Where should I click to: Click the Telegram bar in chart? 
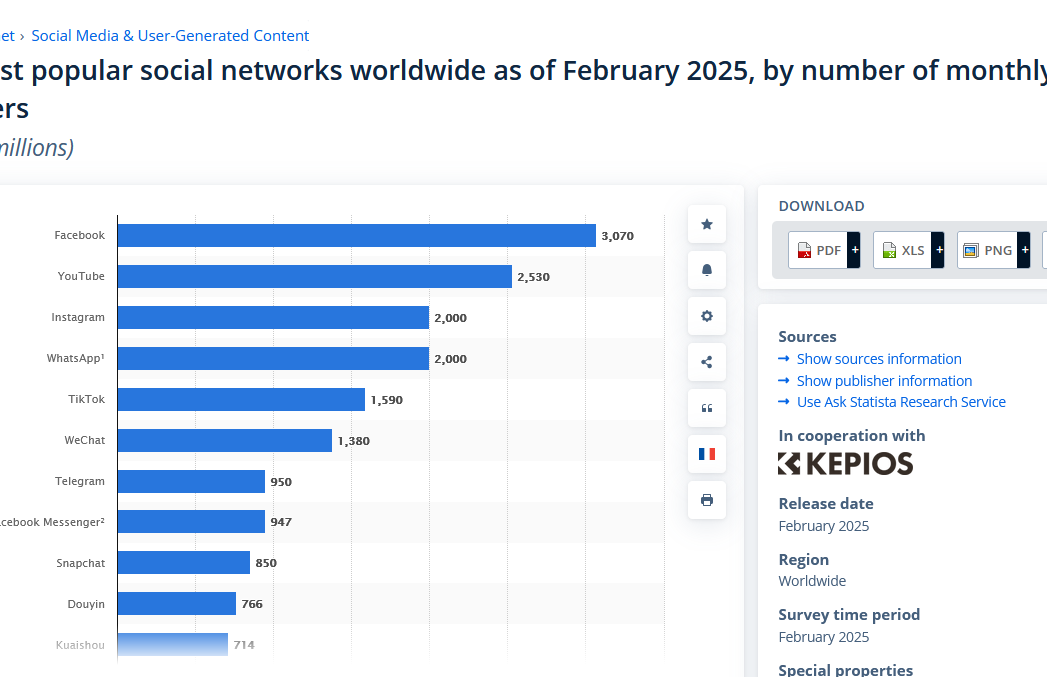click(x=192, y=481)
